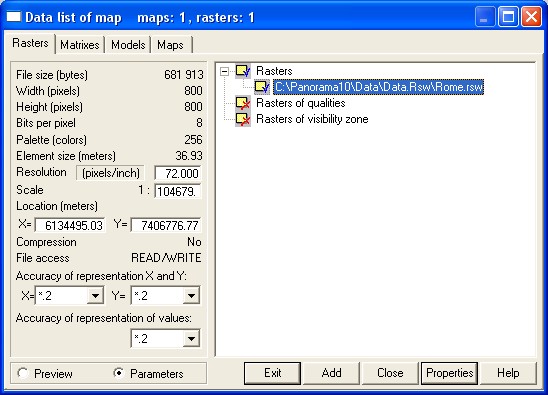Image resolution: width=548 pixels, height=395 pixels.
Task: Select the C:\Panorama10\Data\Data.Rsw\Rome.rsw tree item
Action: point(378,87)
